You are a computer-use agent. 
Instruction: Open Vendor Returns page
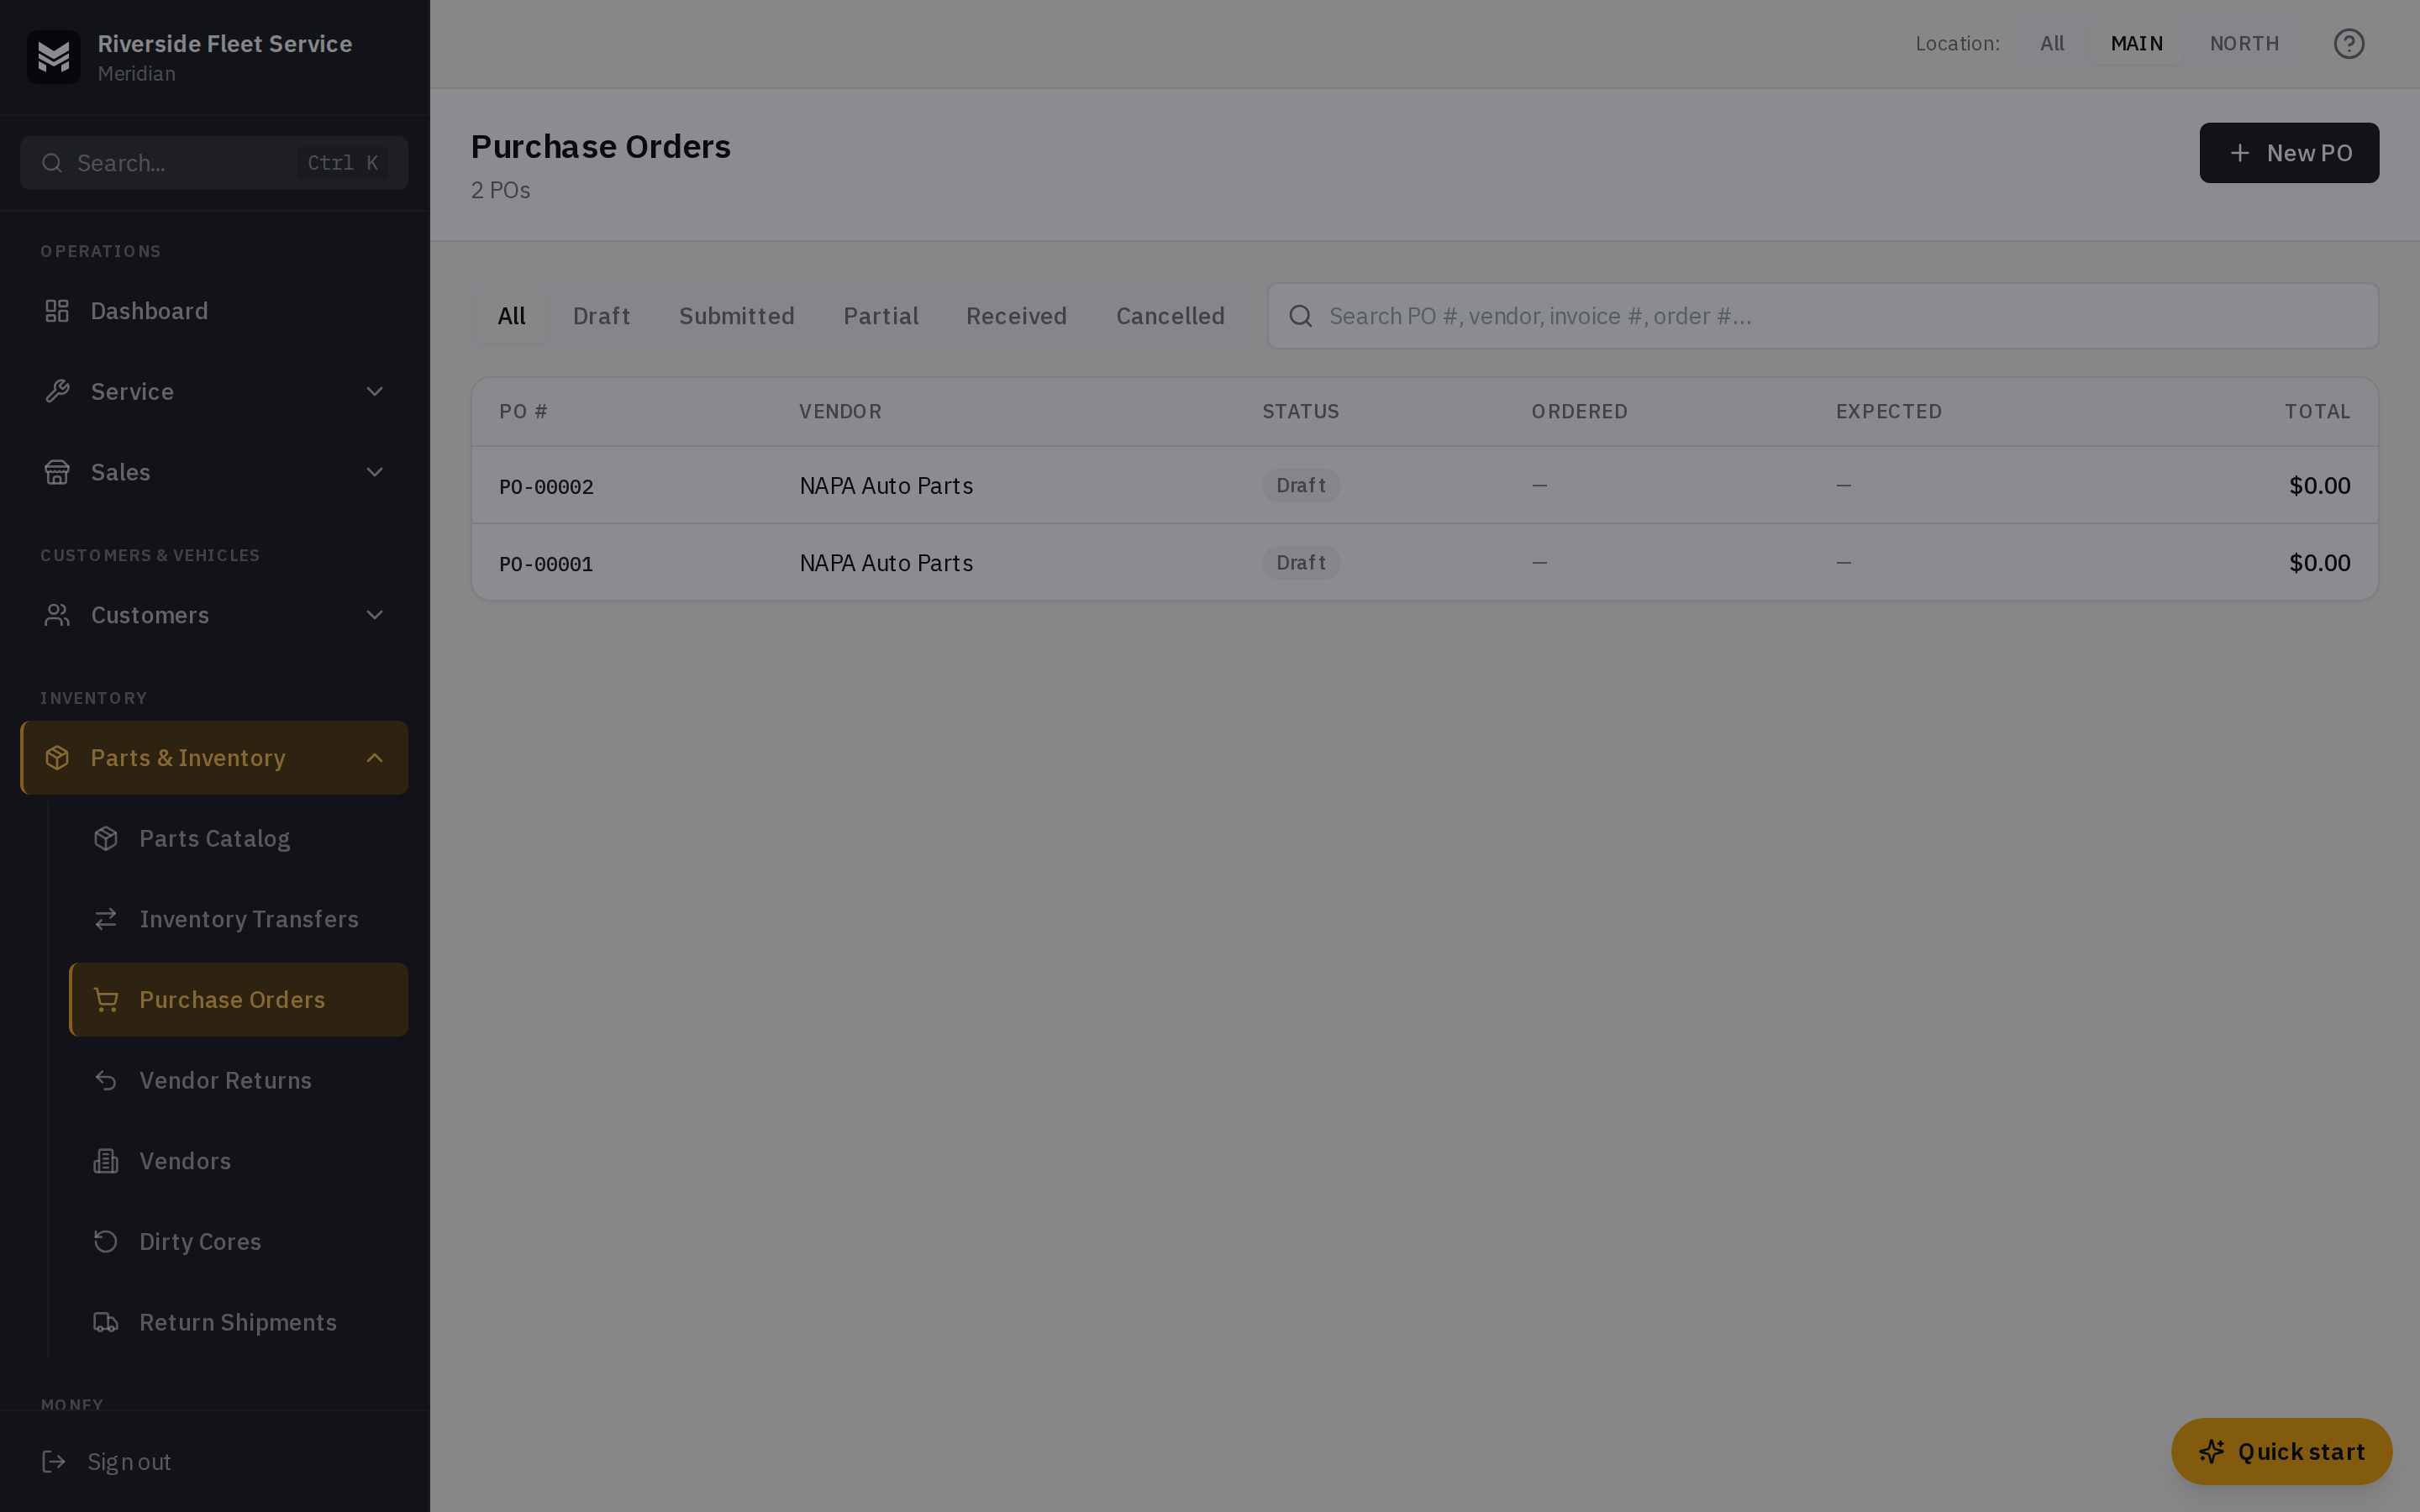238,1081
